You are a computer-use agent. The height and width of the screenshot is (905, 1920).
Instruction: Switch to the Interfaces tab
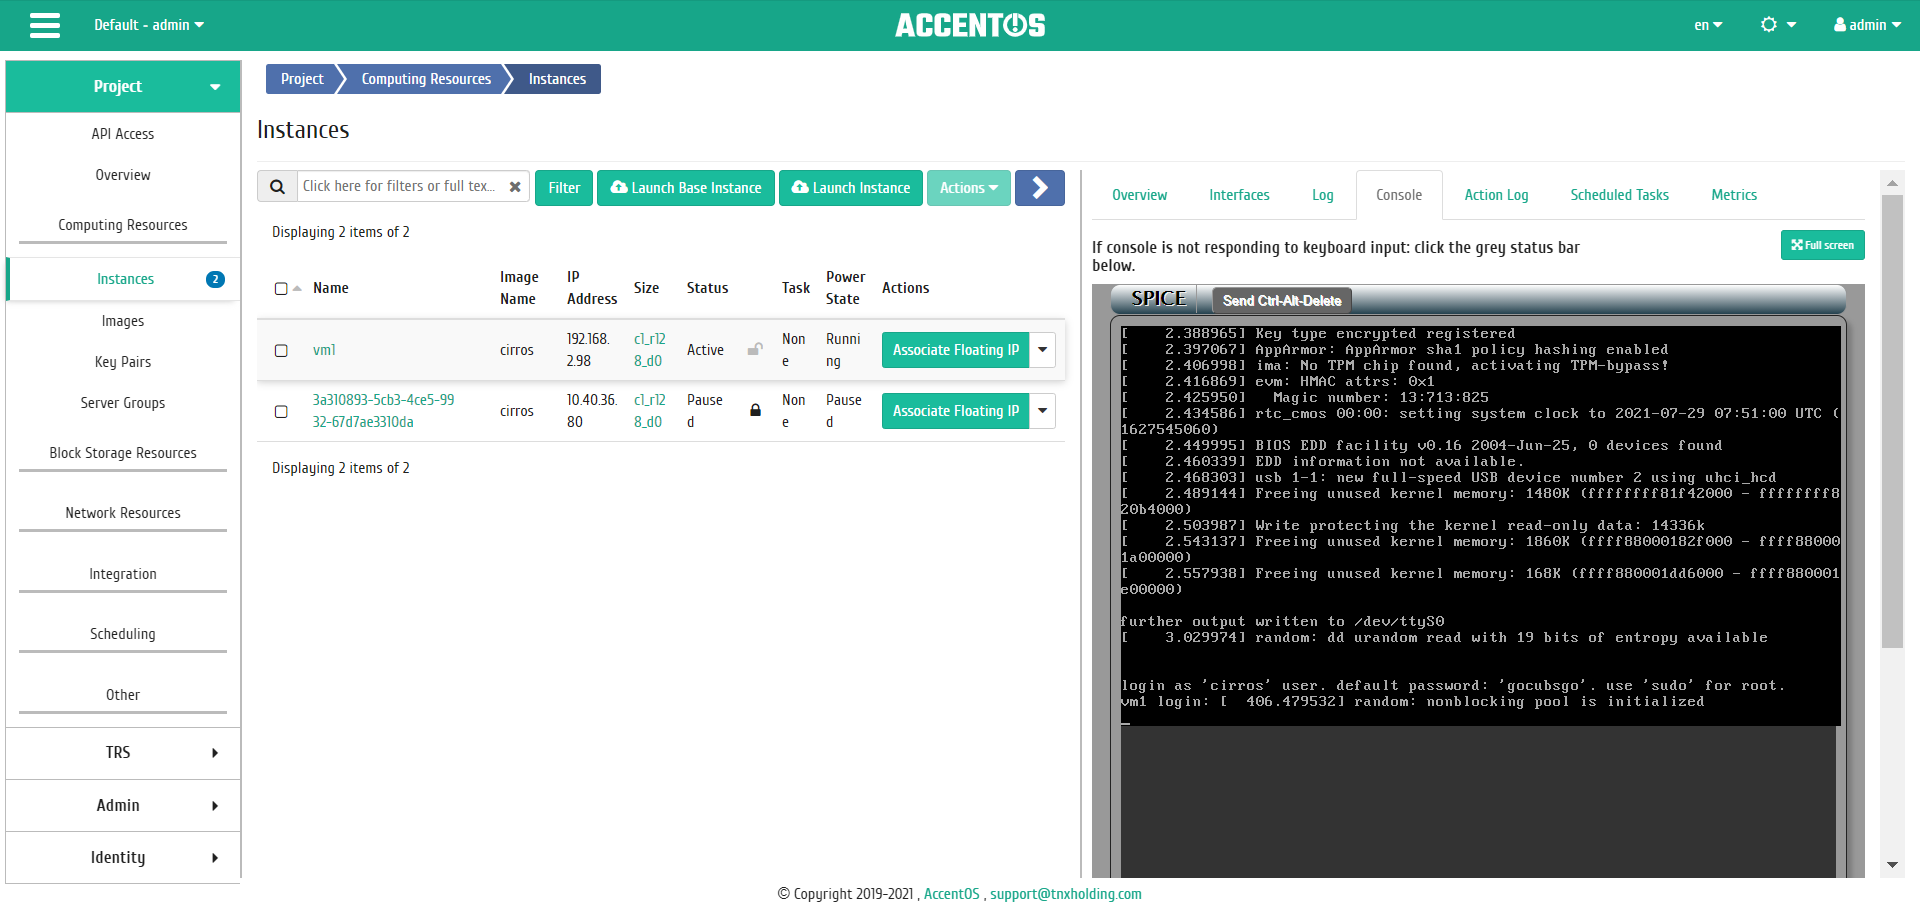coord(1239,195)
